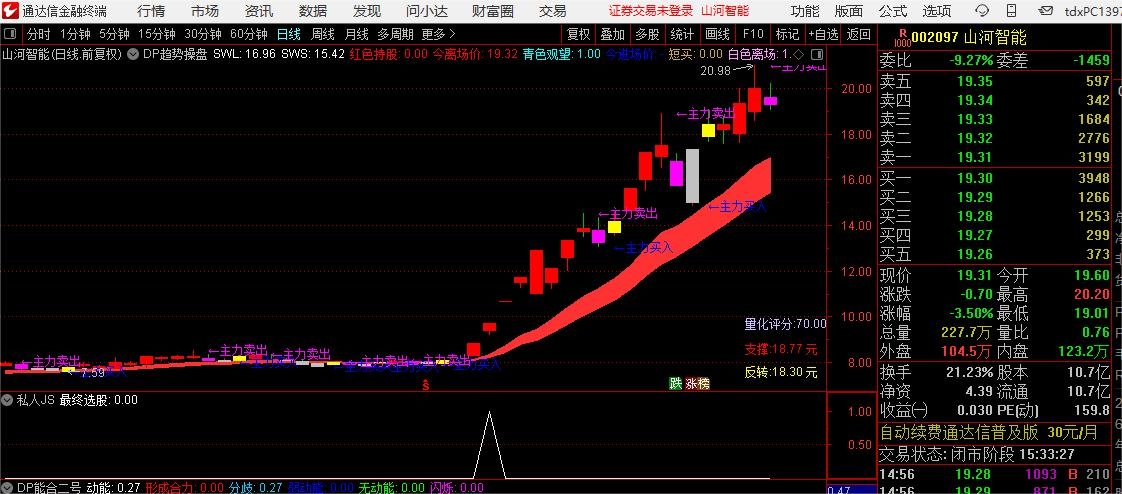Switch to 60分钟 chart period
This screenshot has width=1122, height=494.
point(248,34)
